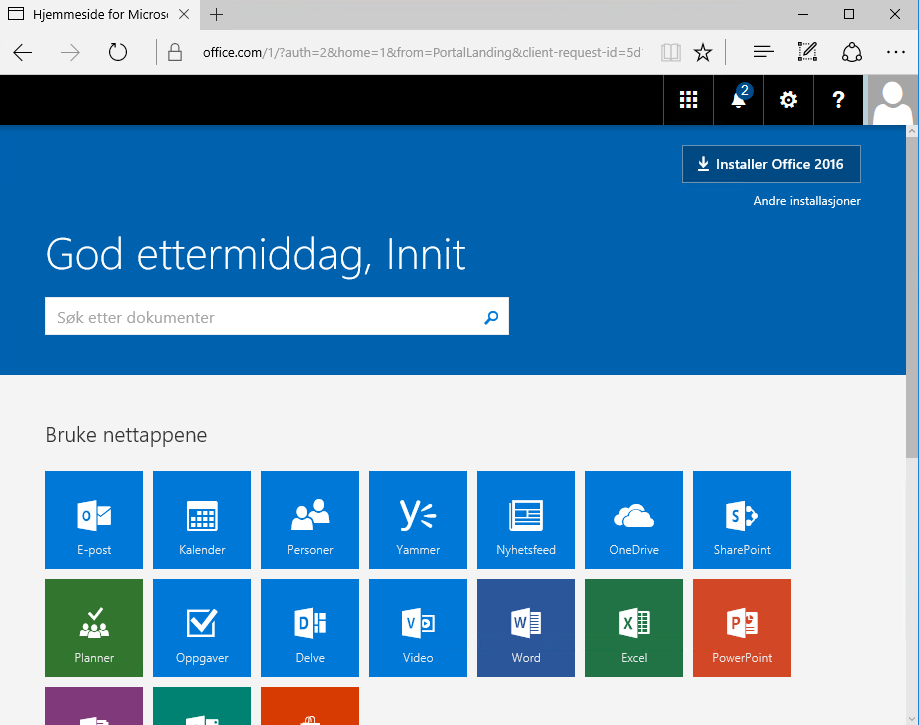The height and width of the screenshot is (725, 919).
Task: Open the OneDrive tile
Action: 634,520
